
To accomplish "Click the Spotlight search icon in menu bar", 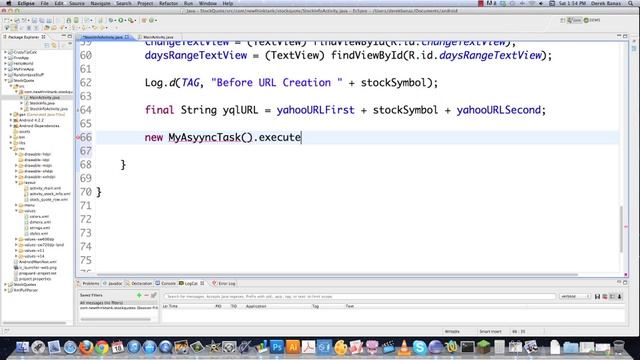I will click(631, 3).
